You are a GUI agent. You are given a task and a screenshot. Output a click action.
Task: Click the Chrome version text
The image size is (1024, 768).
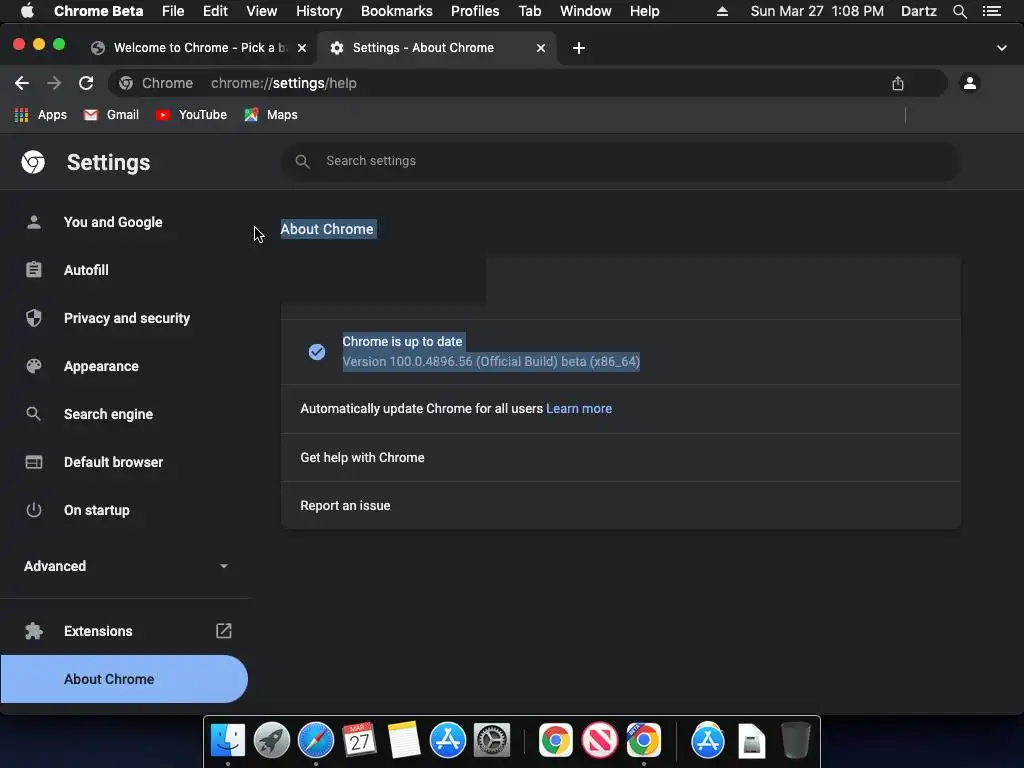pos(491,362)
